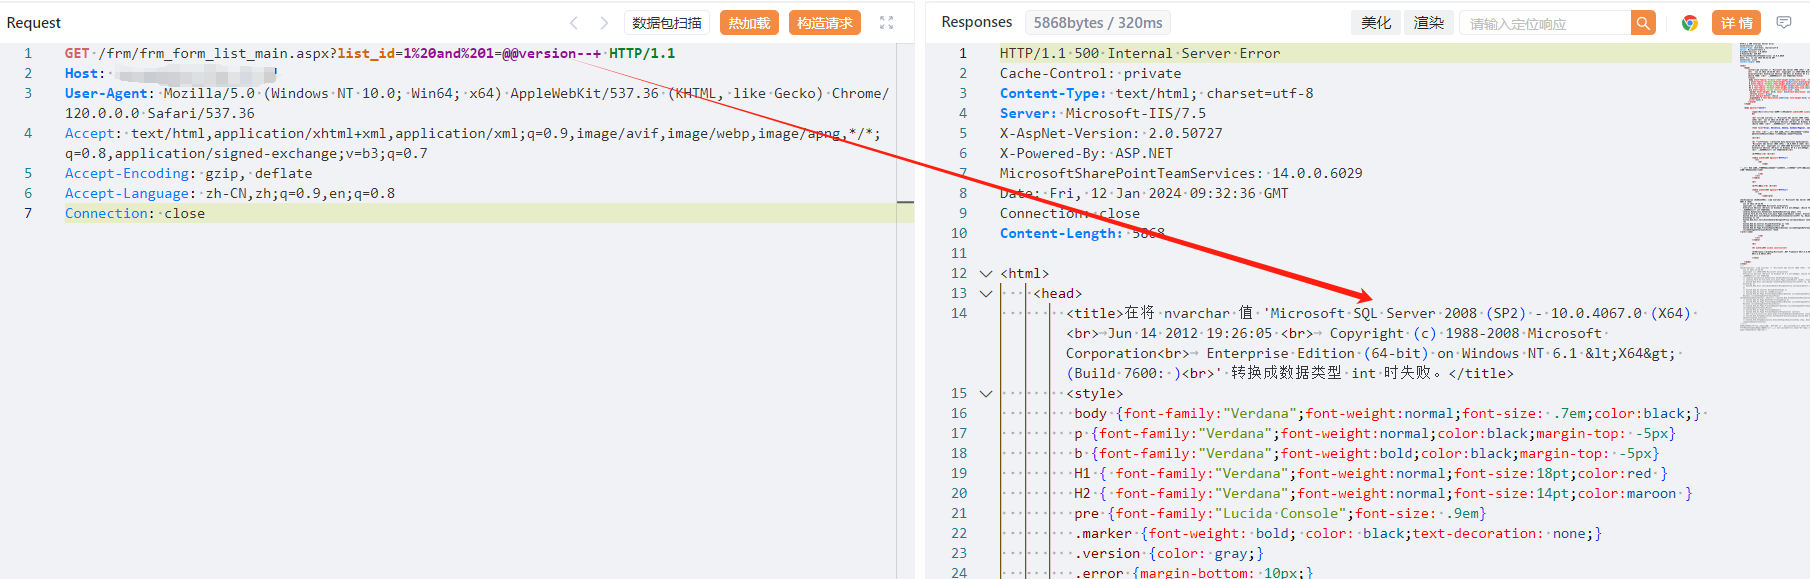Click the Server: Microsoft-IIS/7.5 line
Screen dimensions: 1810x579
point(1103,113)
